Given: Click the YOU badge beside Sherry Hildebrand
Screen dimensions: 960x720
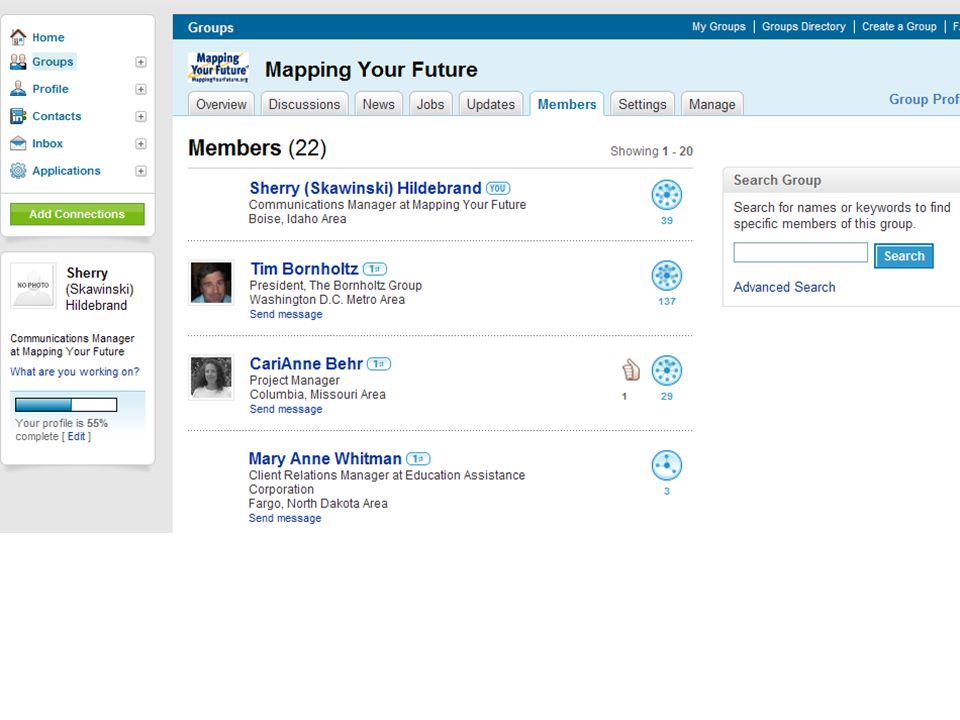Looking at the screenshot, I should pyautogui.click(x=498, y=189).
